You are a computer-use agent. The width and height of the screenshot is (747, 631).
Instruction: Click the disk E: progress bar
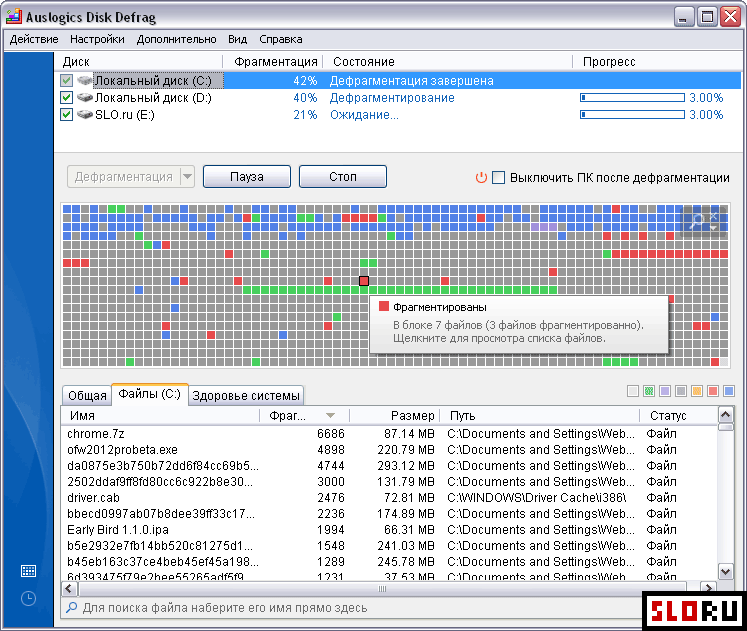(x=632, y=115)
